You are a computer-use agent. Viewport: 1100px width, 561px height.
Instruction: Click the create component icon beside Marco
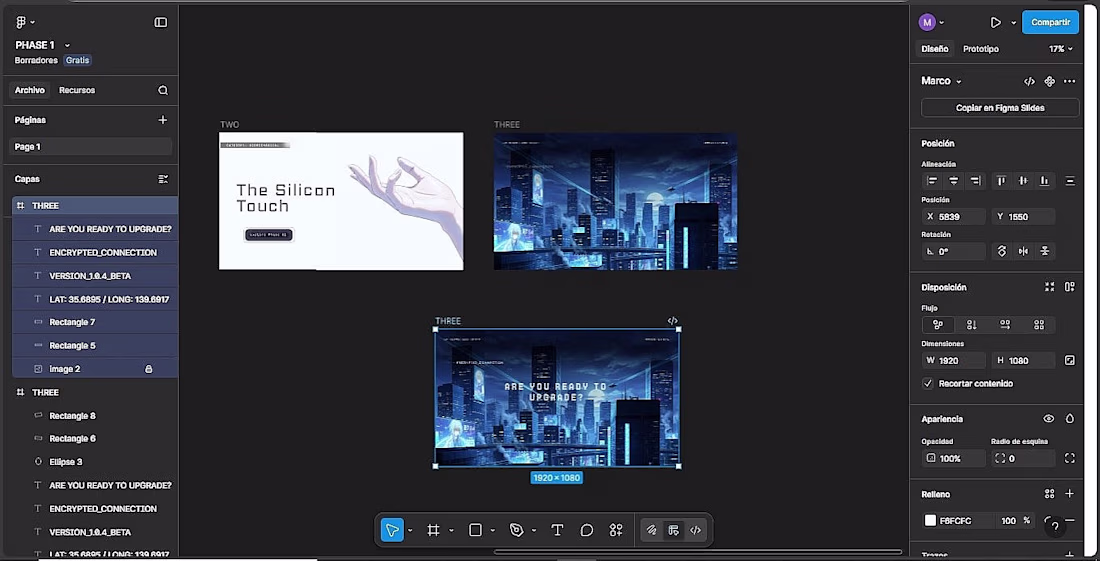[x=1049, y=81]
